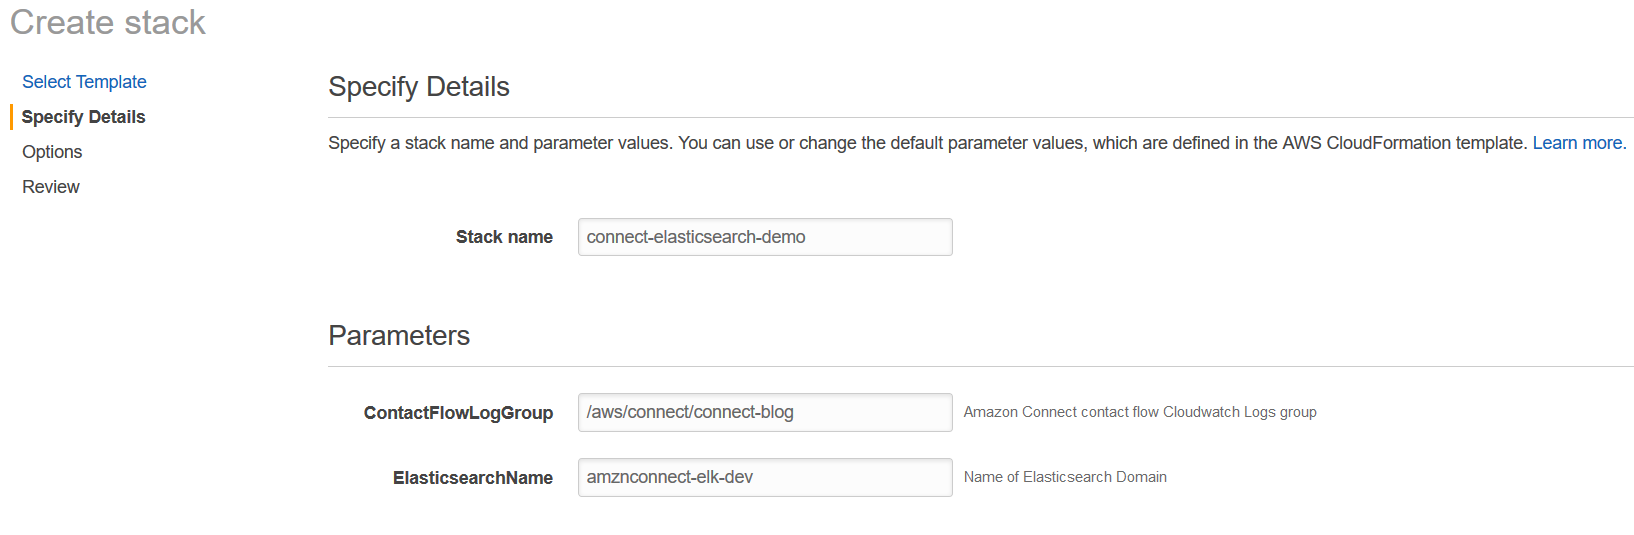Click the divider line below Parameters heading
The width and height of the screenshot is (1634, 535).
click(x=980, y=367)
